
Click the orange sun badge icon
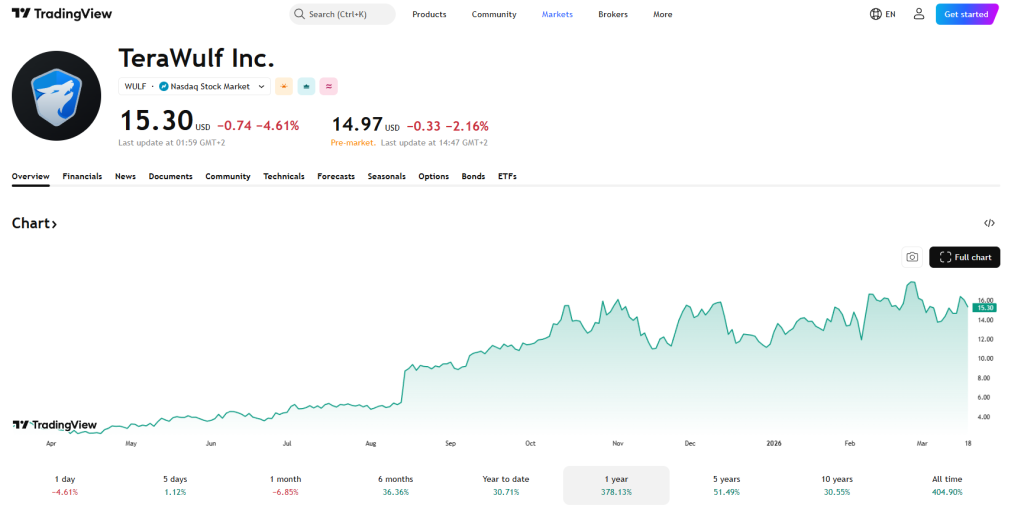(284, 87)
